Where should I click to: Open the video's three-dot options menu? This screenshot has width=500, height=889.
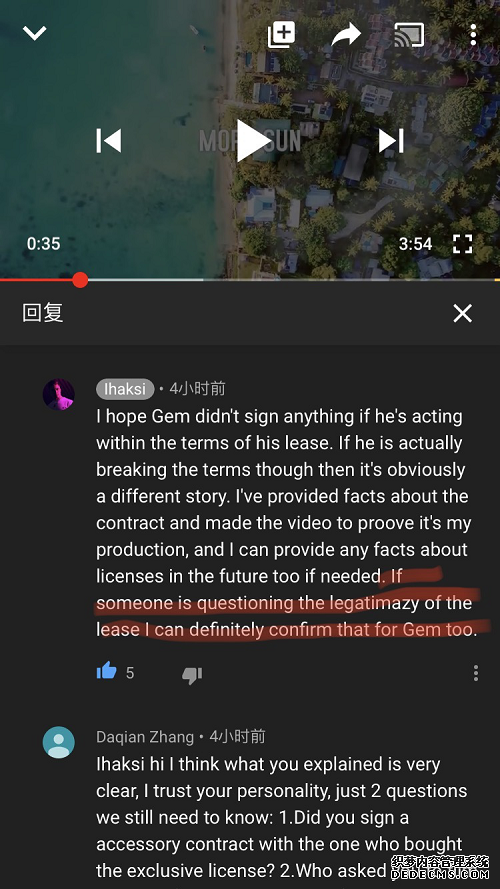(x=473, y=35)
